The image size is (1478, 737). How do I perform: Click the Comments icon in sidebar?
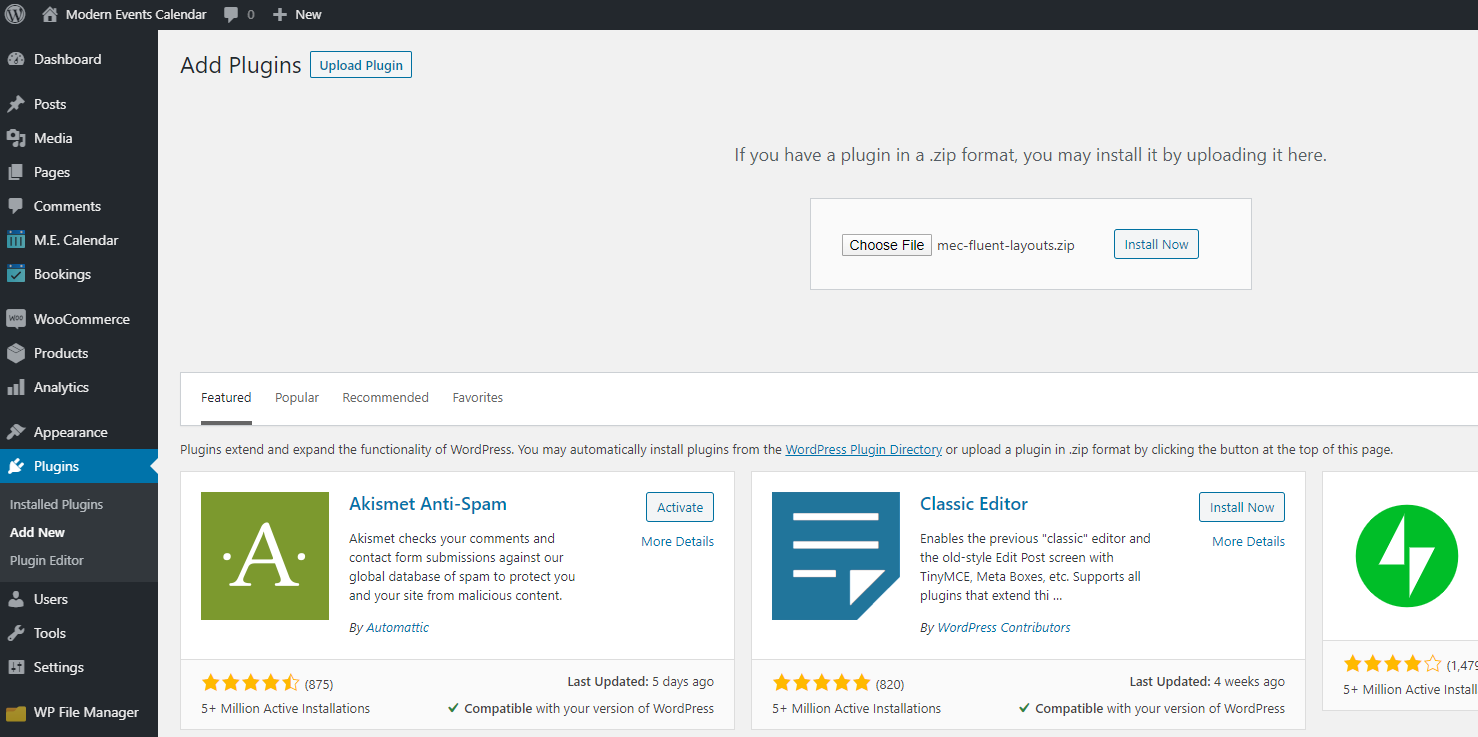[16, 206]
